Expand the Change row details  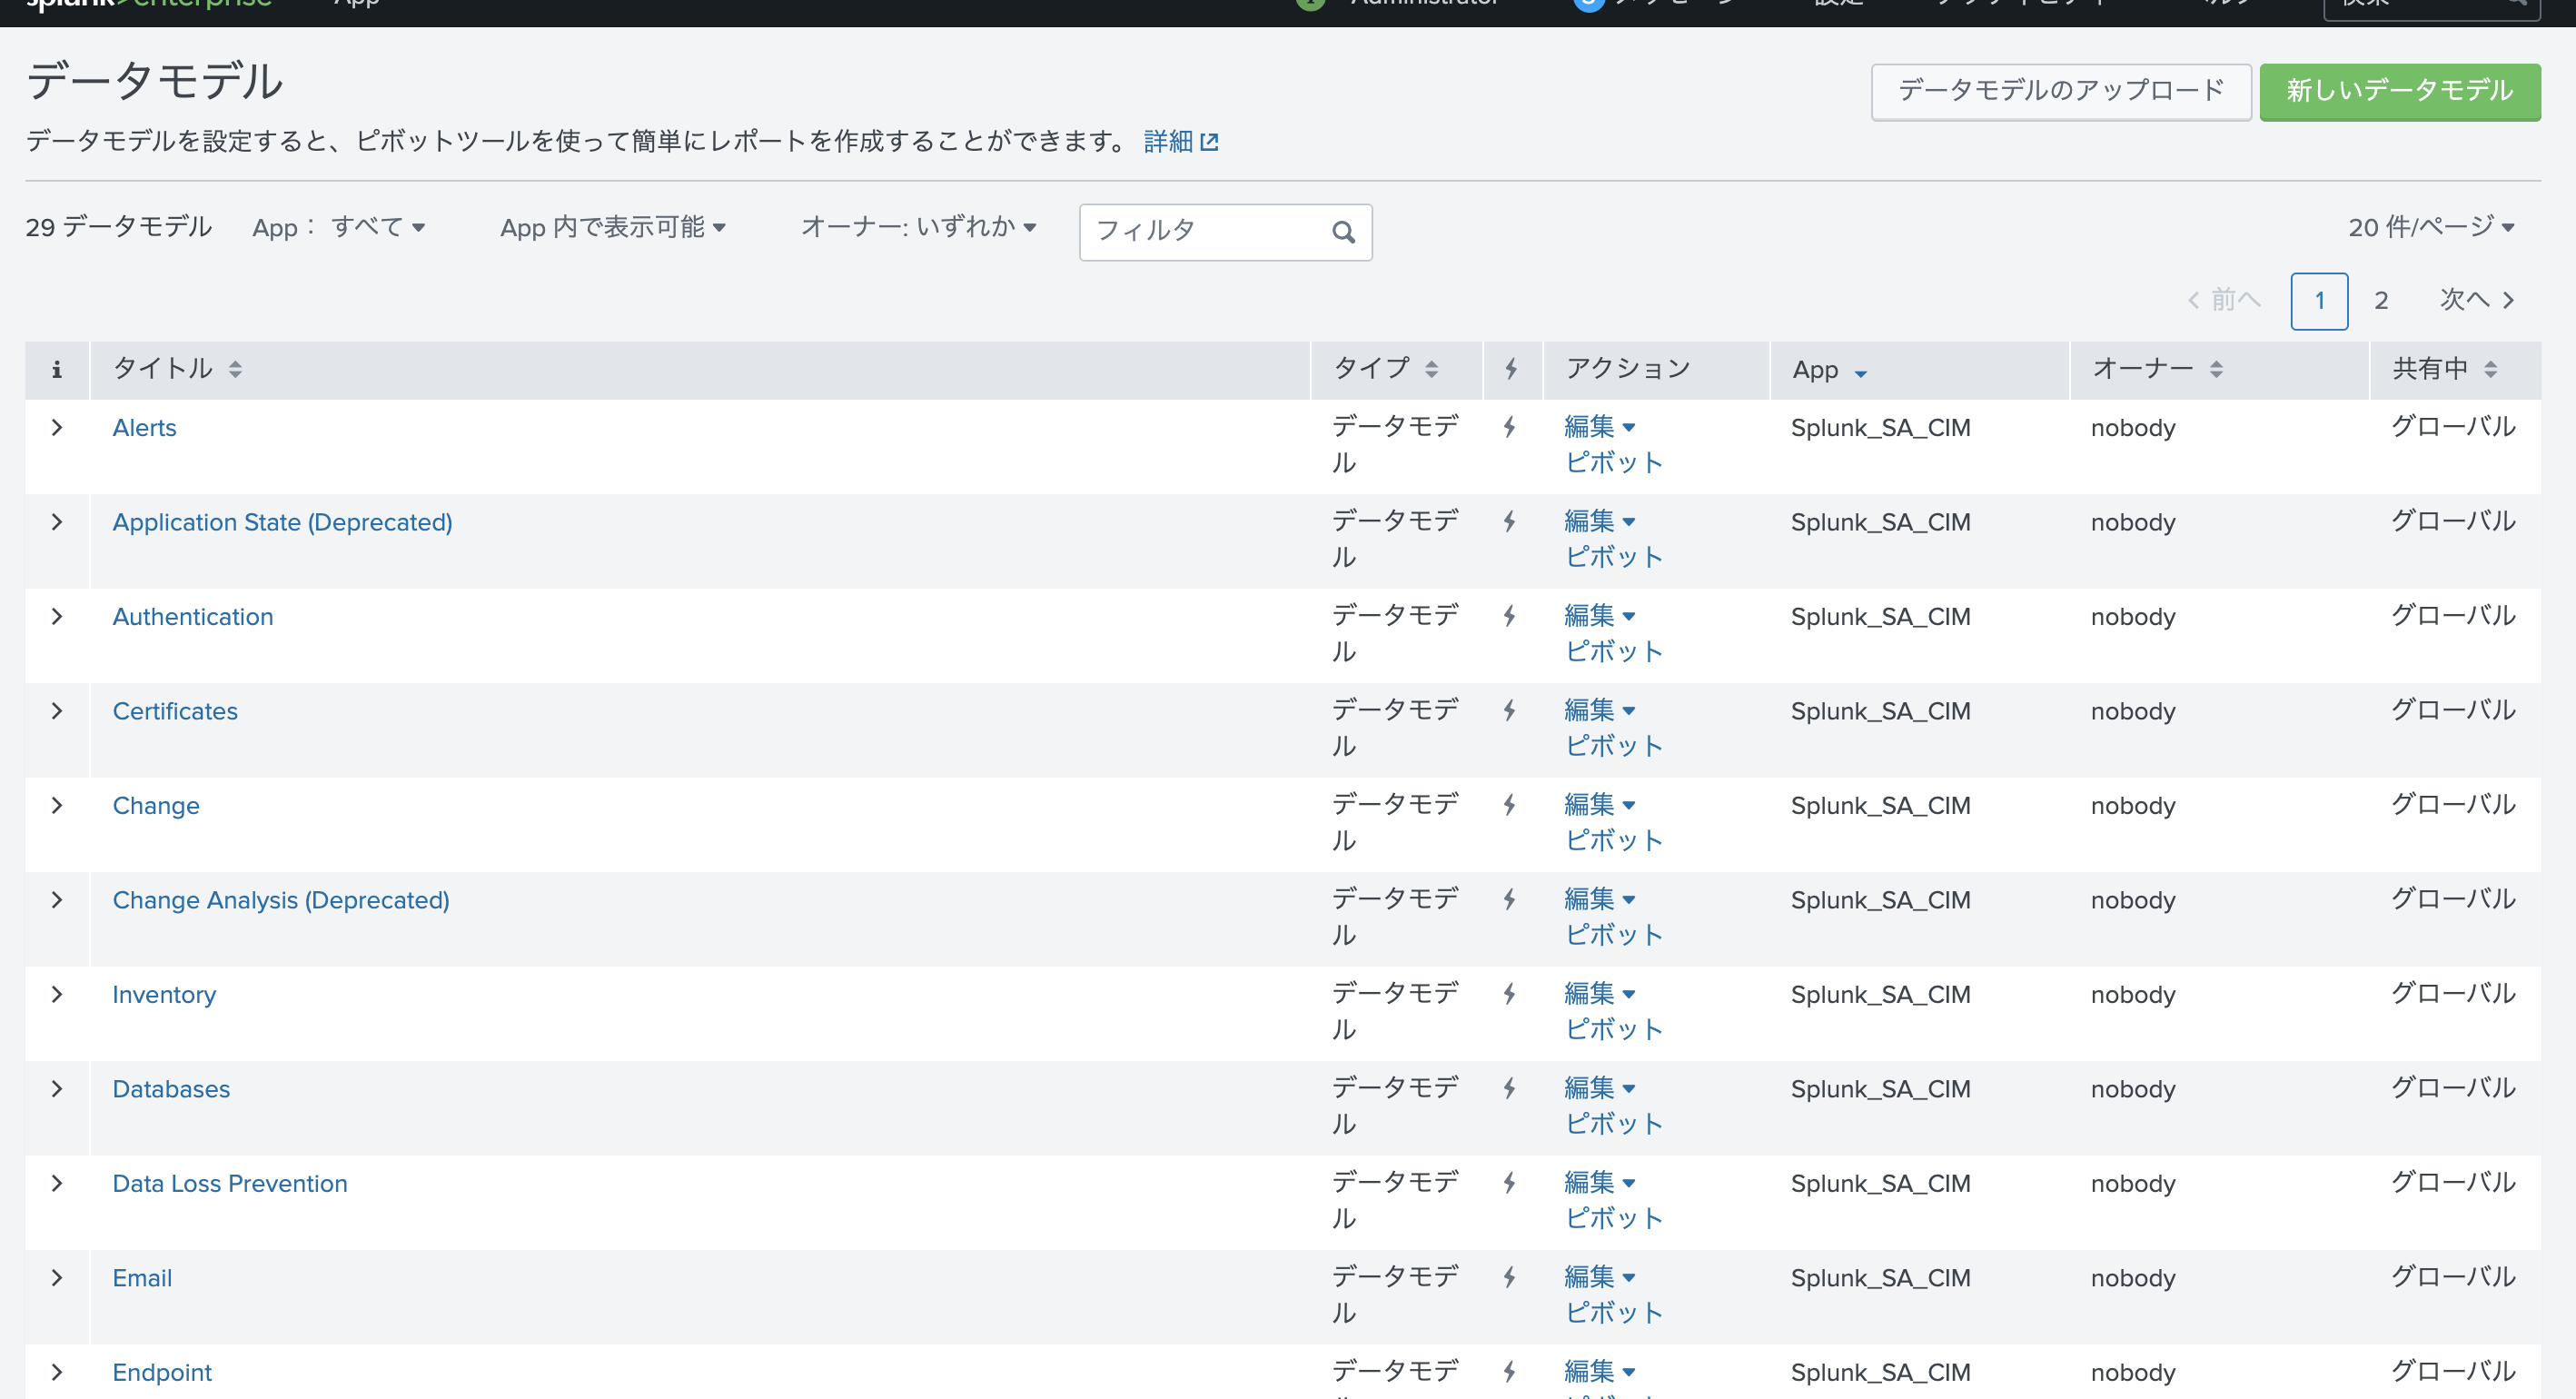click(x=57, y=805)
